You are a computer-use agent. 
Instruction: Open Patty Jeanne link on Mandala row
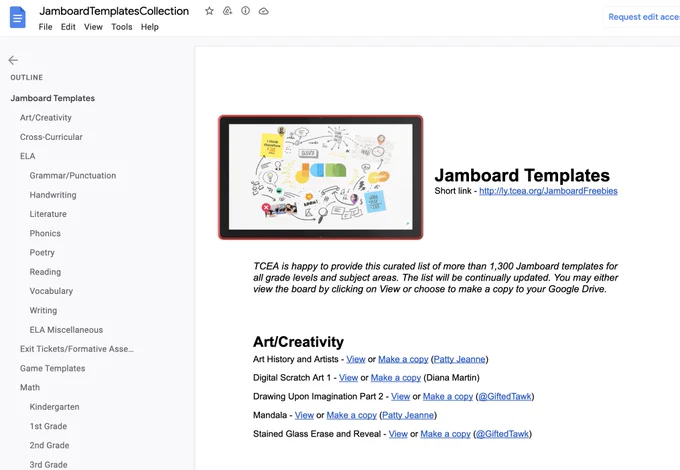click(x=408, y=415)
